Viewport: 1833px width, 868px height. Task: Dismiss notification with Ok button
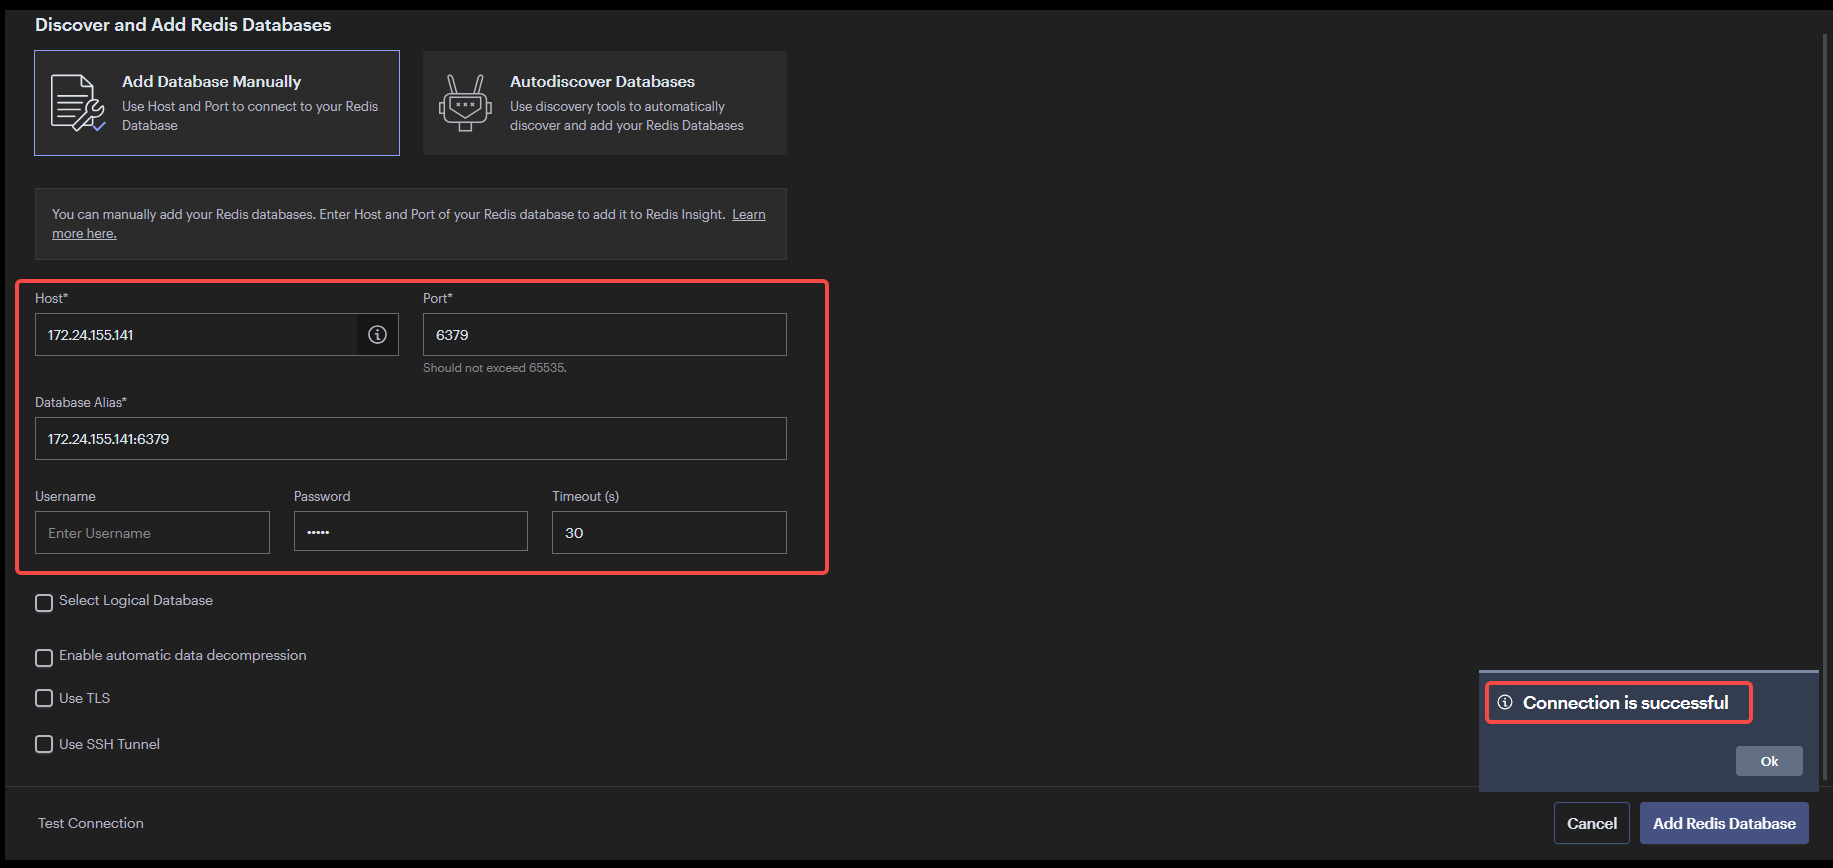(x=1768, y=761)
